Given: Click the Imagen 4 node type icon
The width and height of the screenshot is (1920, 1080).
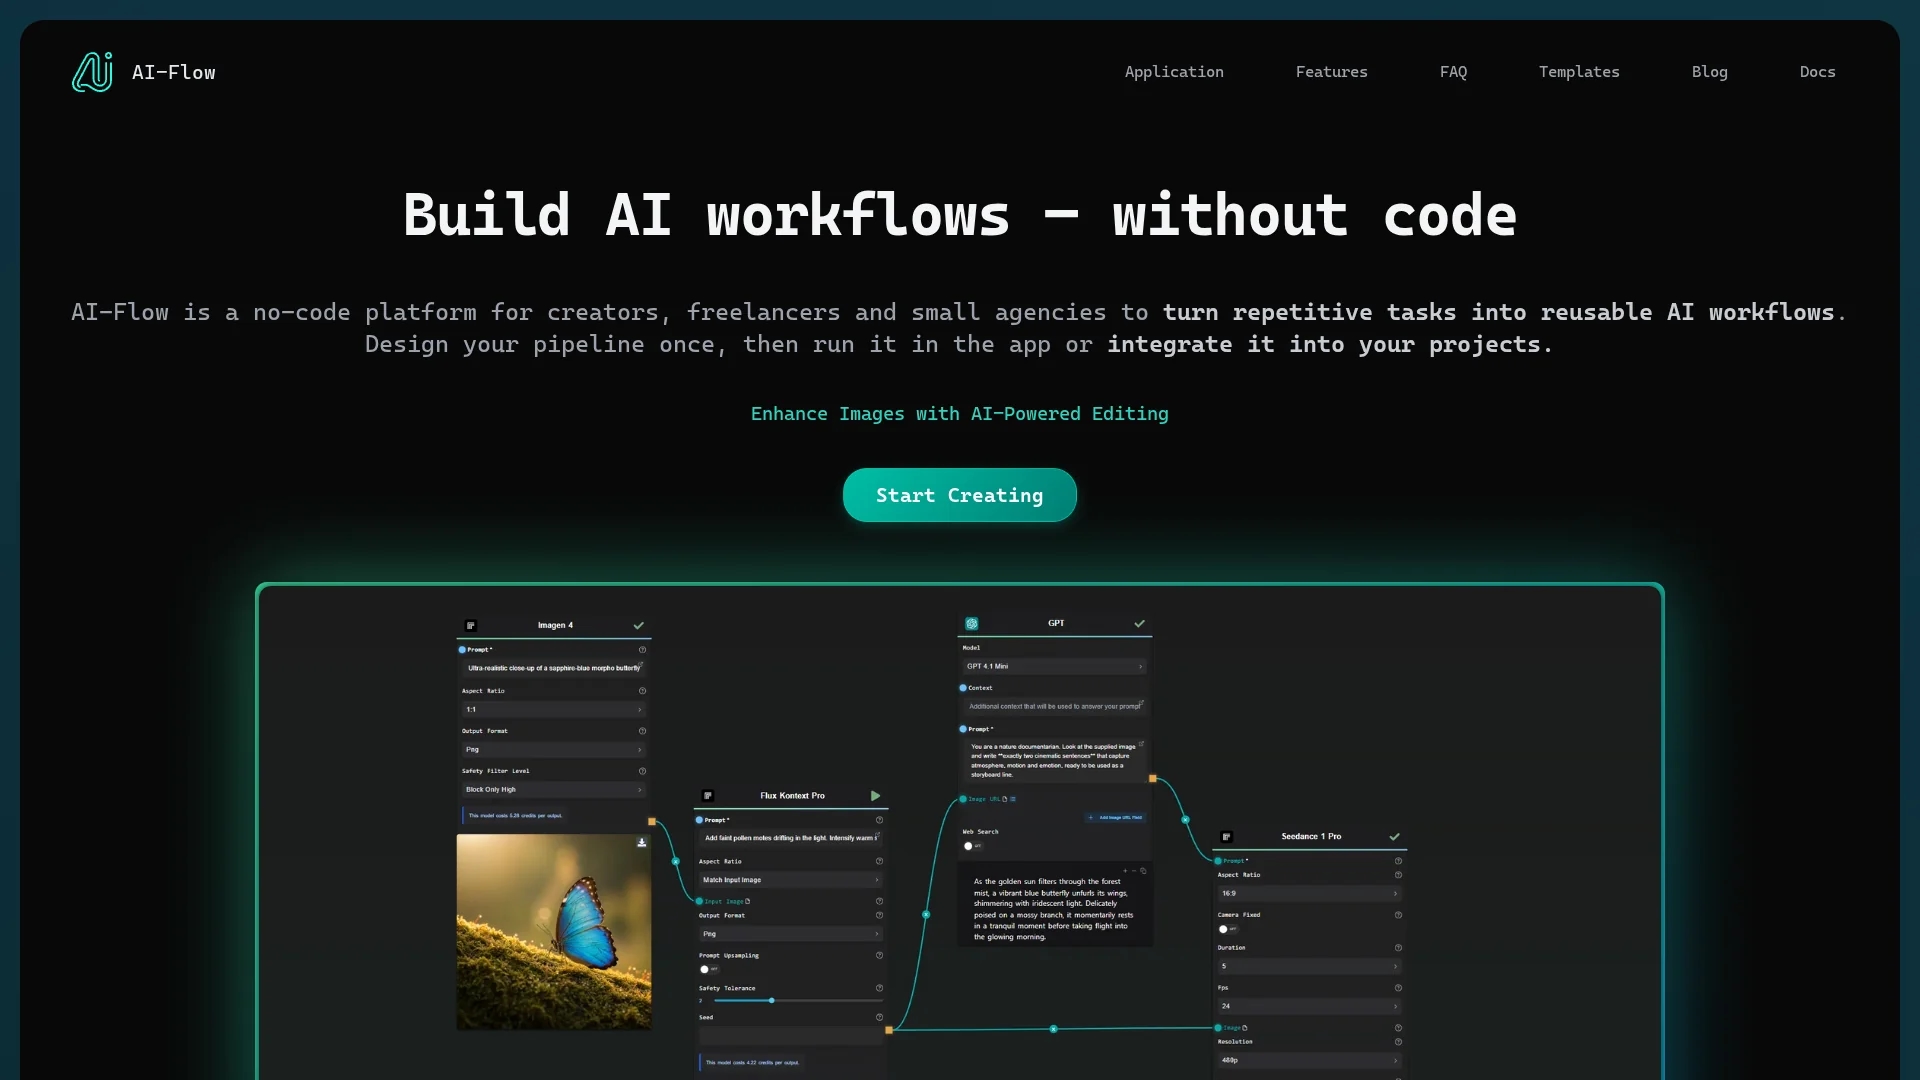Looking at the screenshot, I should tap(471, 626).
